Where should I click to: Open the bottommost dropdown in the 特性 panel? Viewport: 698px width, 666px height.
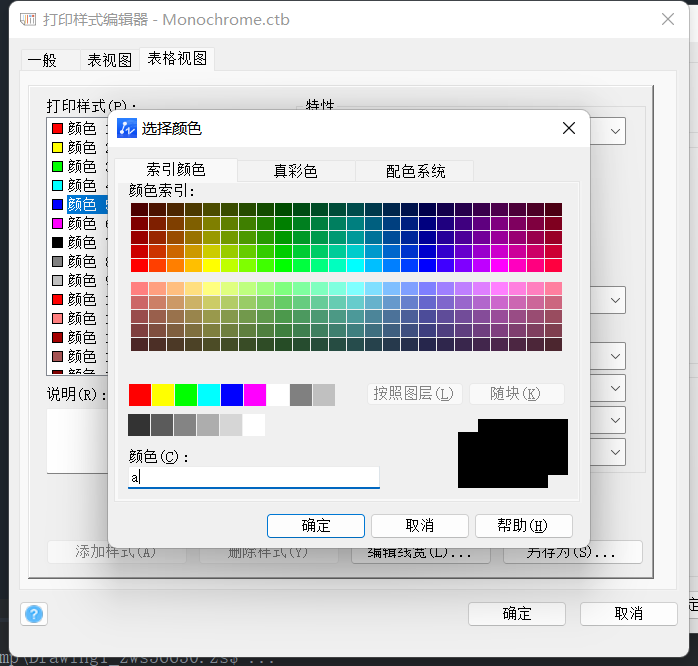coord(608,452)
